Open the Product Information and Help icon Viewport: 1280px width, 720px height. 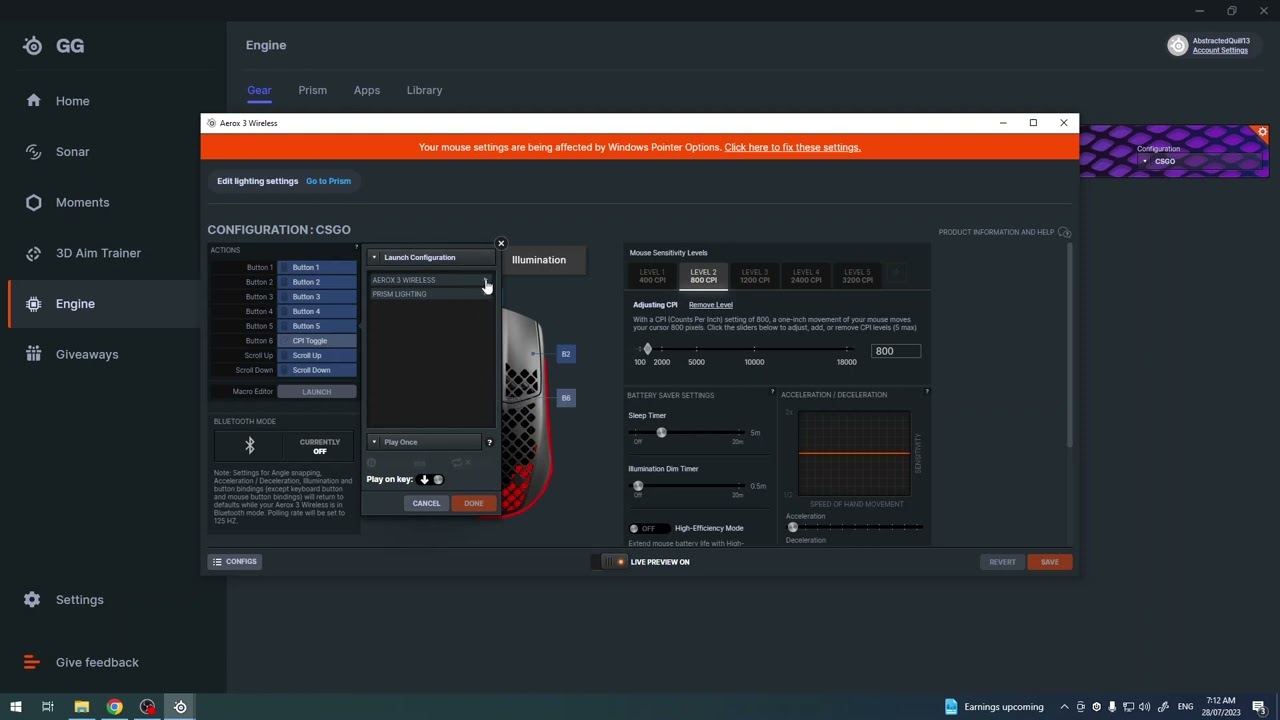[1064, 232]
